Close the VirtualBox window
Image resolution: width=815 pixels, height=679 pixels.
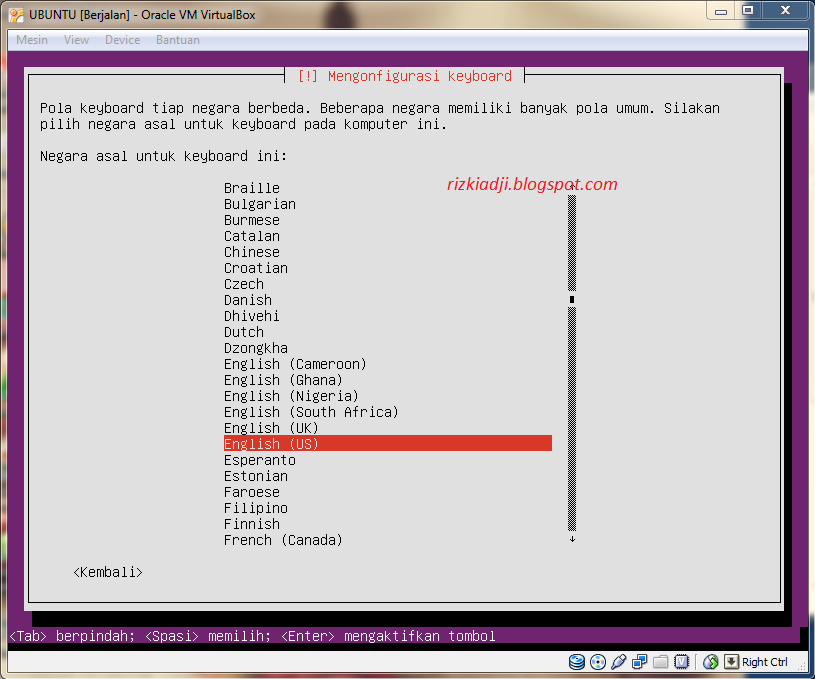785,11
